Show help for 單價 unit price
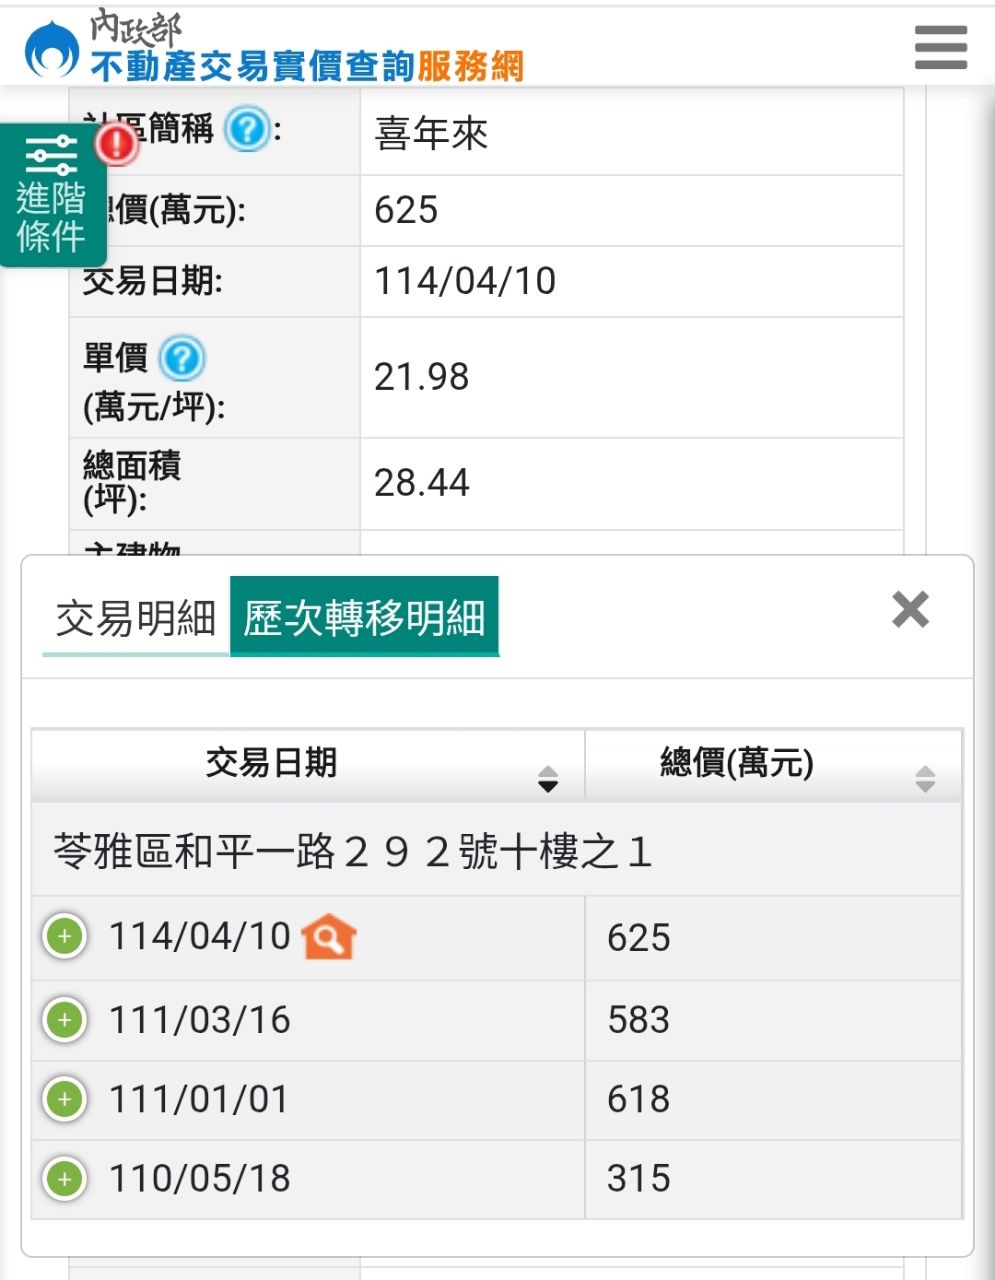This screenshot has width=995, height=1280. tap(182, 358)
